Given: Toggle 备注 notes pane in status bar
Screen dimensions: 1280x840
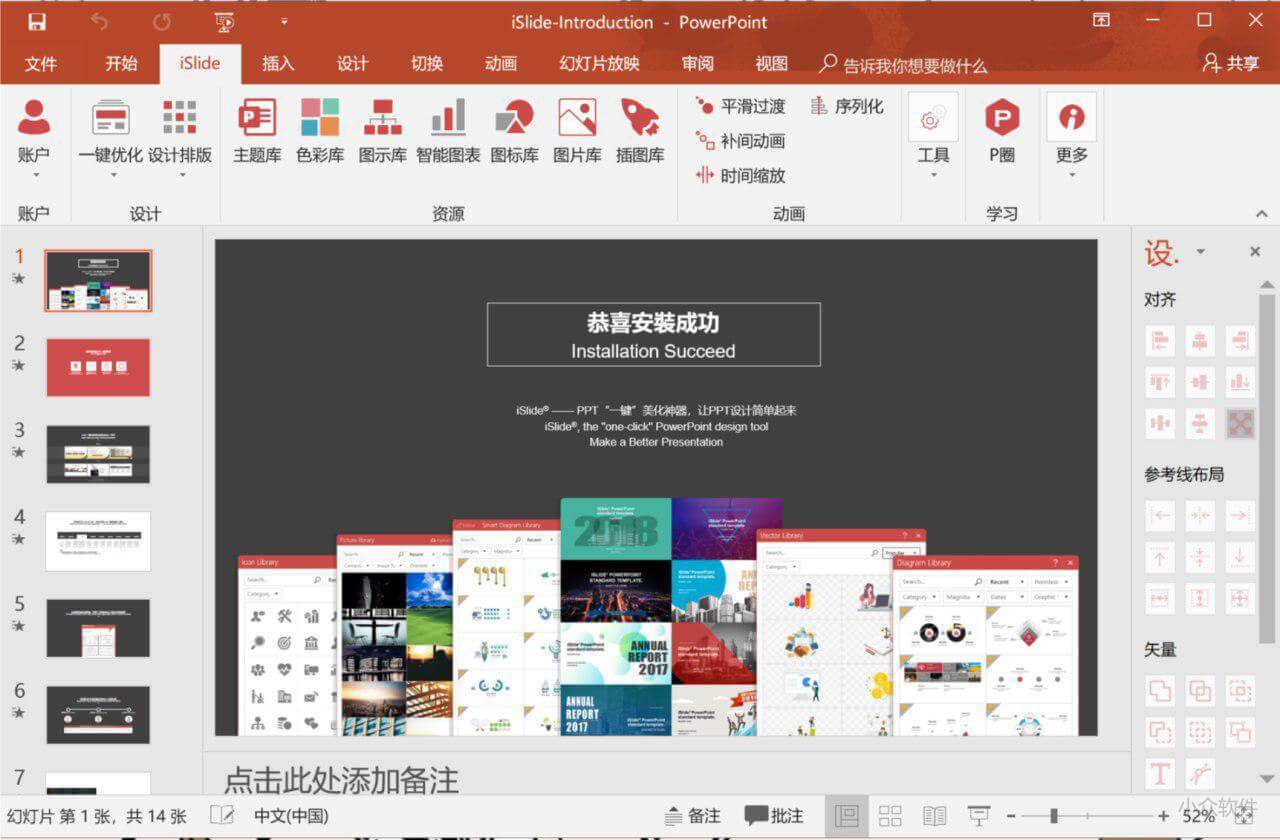Looking at the screenshot, I should (x=692, y=815).
